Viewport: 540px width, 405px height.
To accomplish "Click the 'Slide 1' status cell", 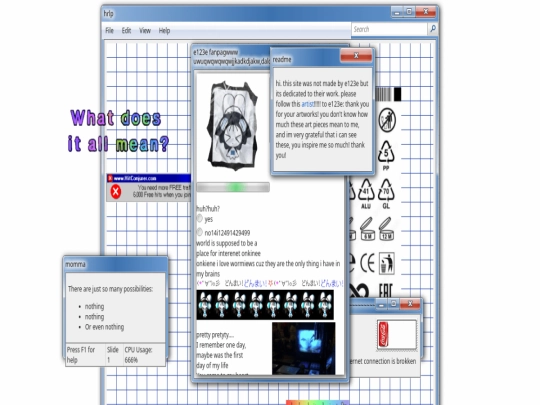I will [x=114, y=354].
